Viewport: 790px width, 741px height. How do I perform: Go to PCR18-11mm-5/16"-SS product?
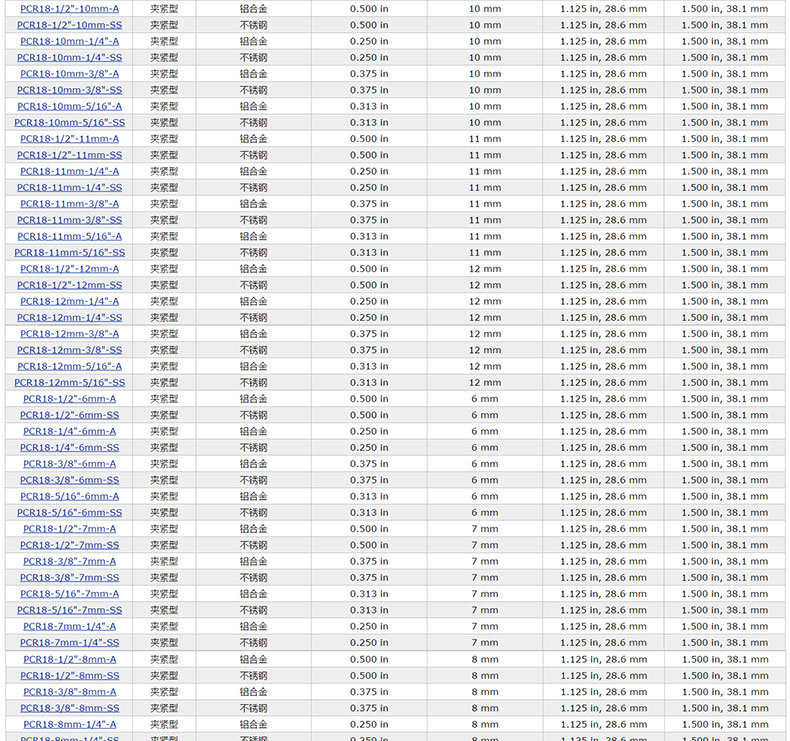[x=69, y=253]
